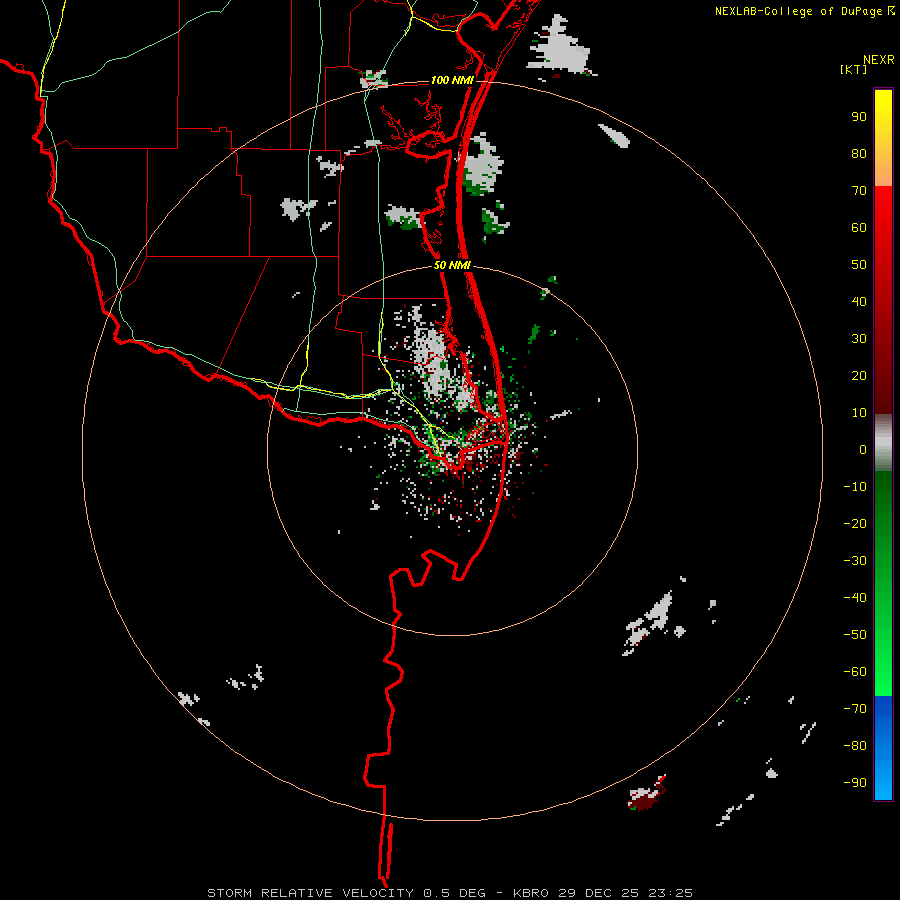The image size is (900, 900).
Task: Click the [KT] units label
Action: (854, 69)
